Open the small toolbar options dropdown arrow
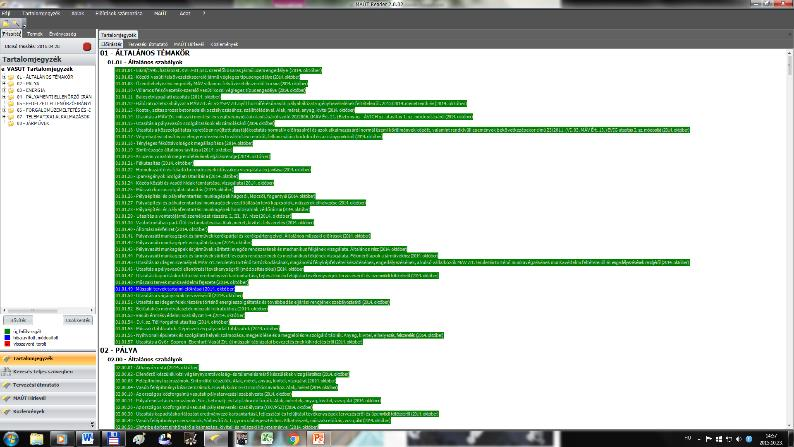This screenshot has height=447, width=794. coord(24,25)
